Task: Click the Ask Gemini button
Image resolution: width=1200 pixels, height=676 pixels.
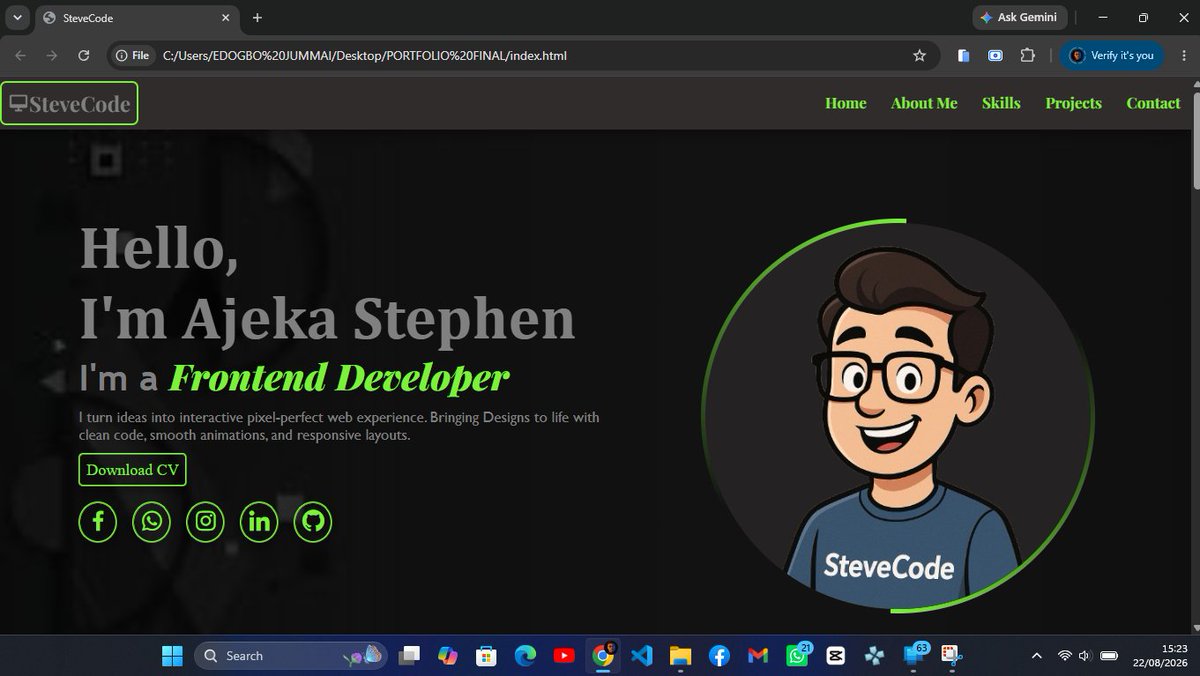Action: (1019, 17)
